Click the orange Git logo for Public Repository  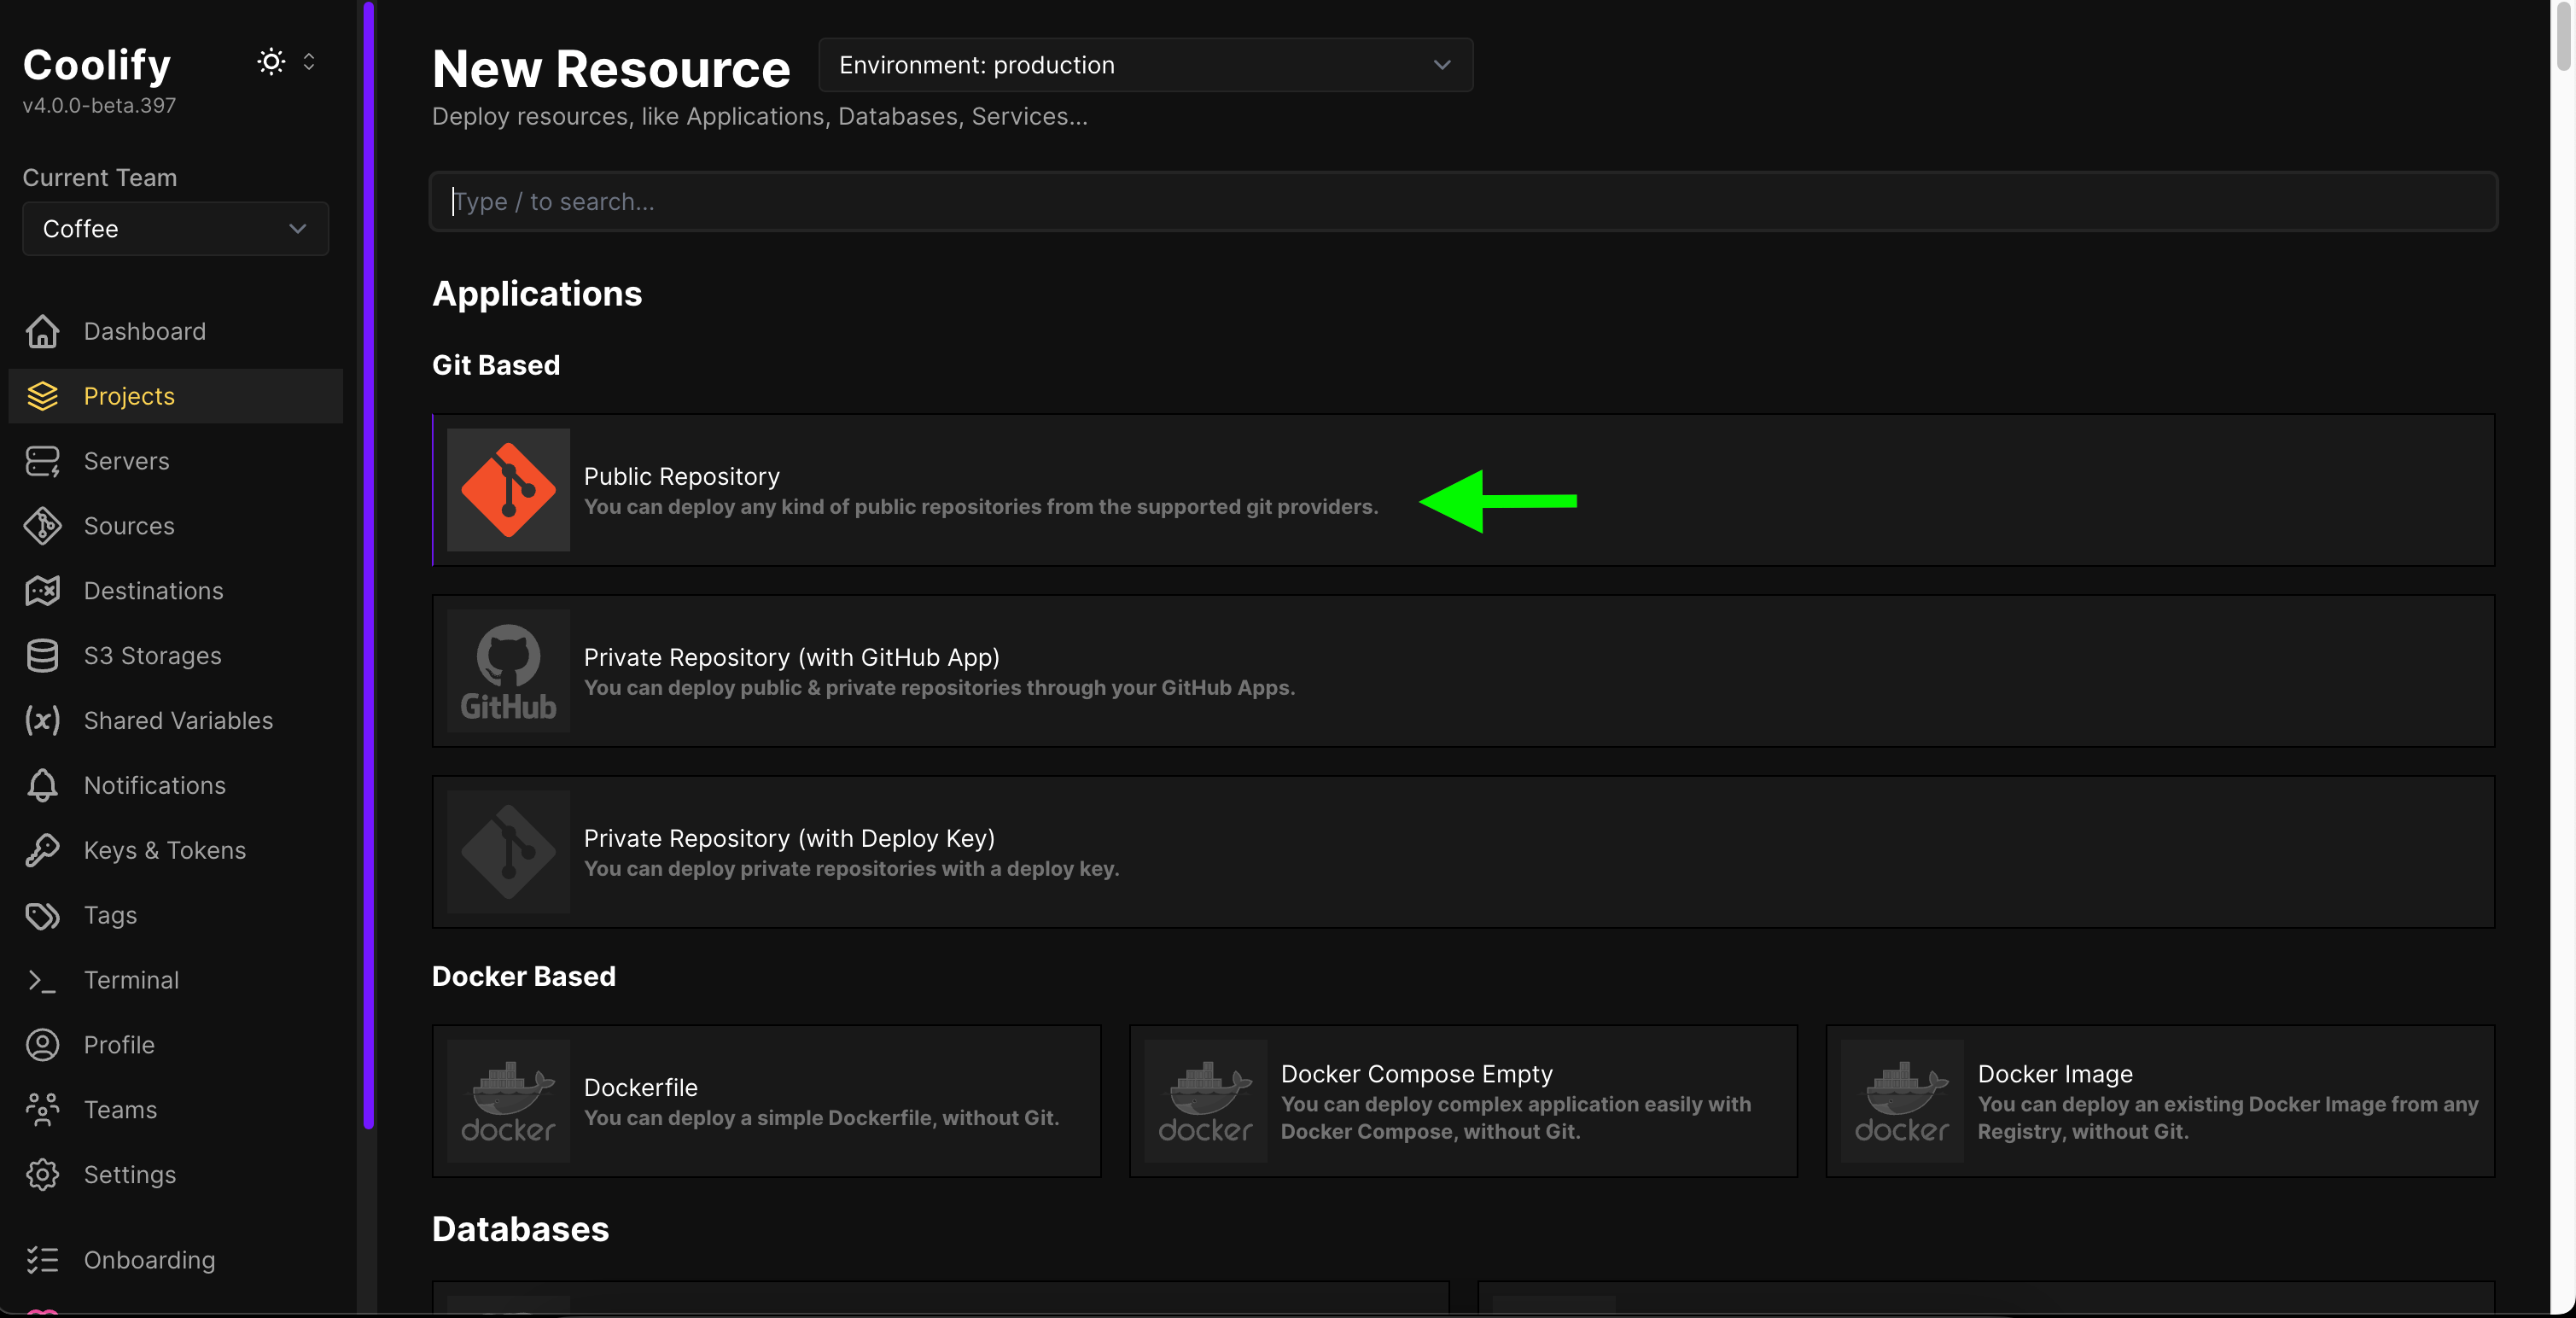pyautogui.click(x=508, y=490)
